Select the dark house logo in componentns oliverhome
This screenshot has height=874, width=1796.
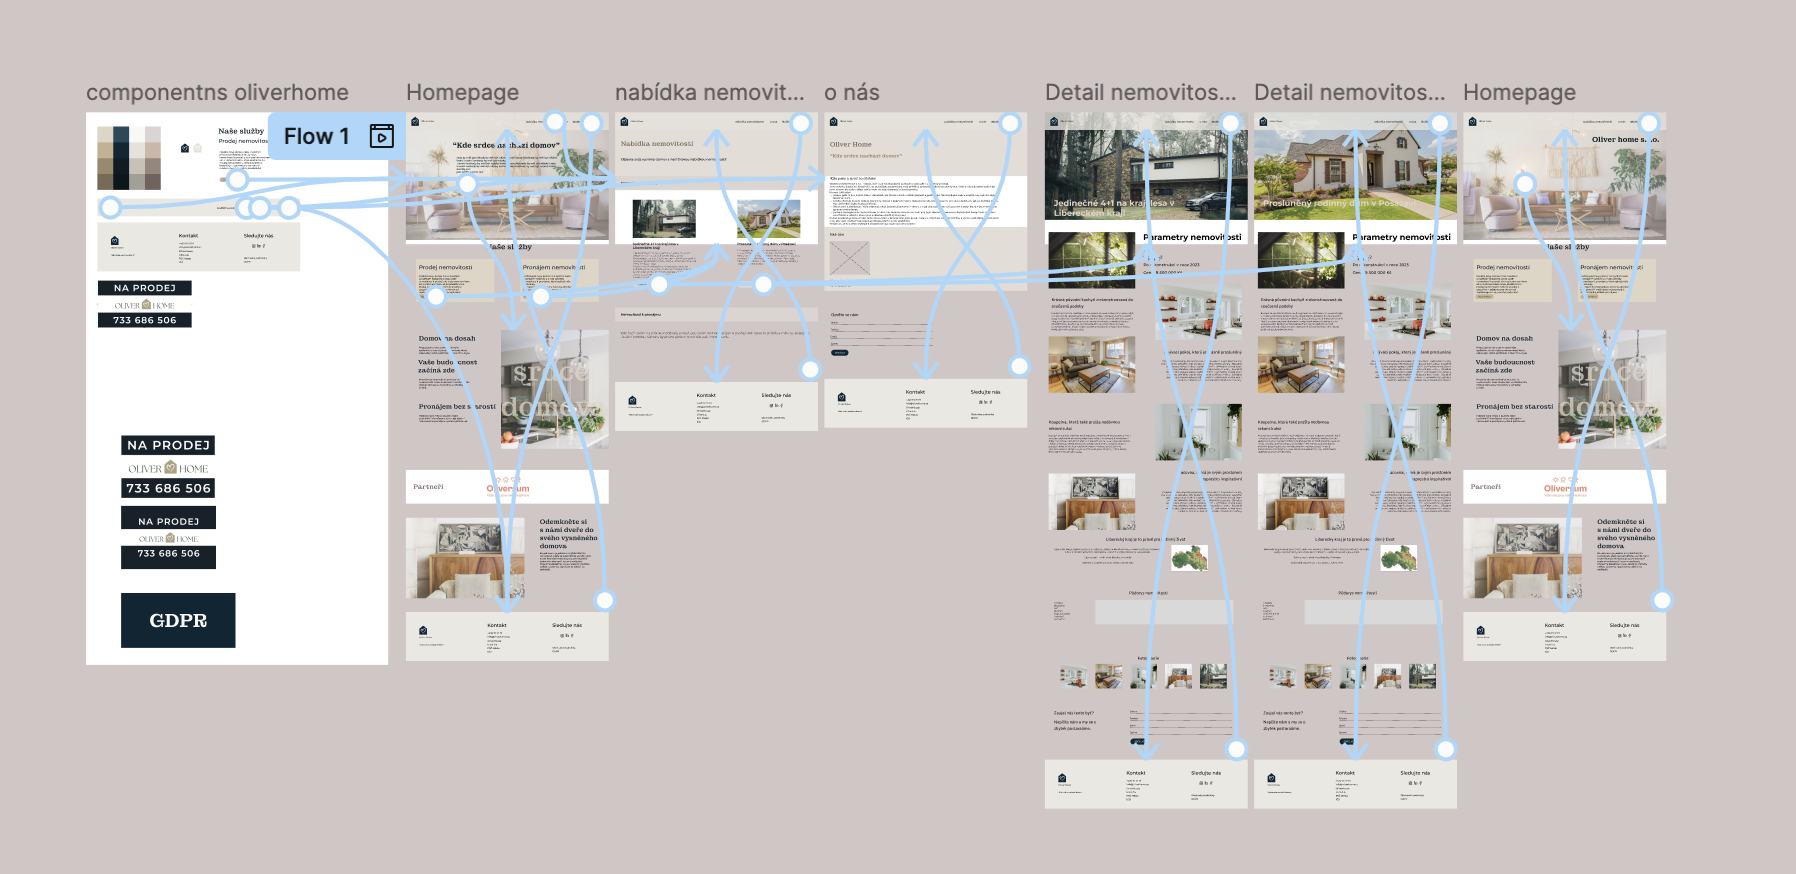pyautogui.click(x=185, y=148)
